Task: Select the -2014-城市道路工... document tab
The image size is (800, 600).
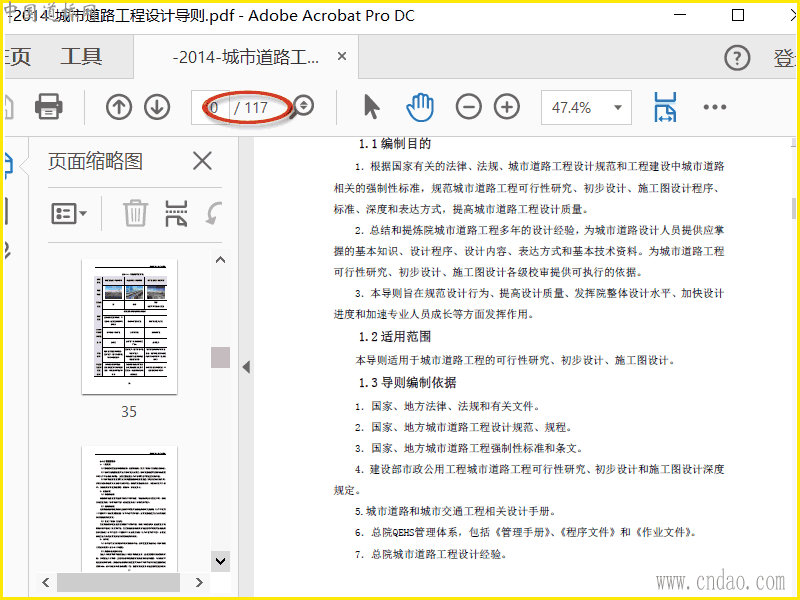Action: coord(246,57)
